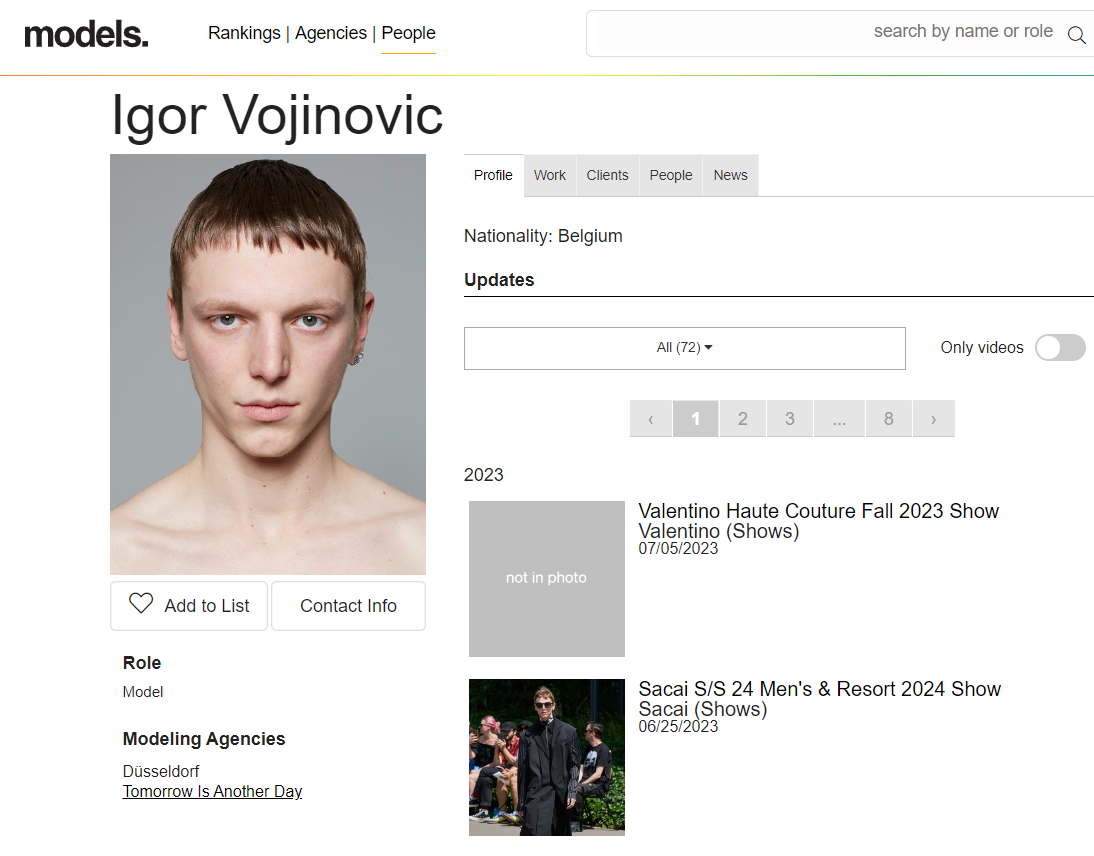Image resolution: width=1094 pixels, height=856 pixels.
Task: Expand pagination ellipsis for more pages
Action: [x=839, y=419]
